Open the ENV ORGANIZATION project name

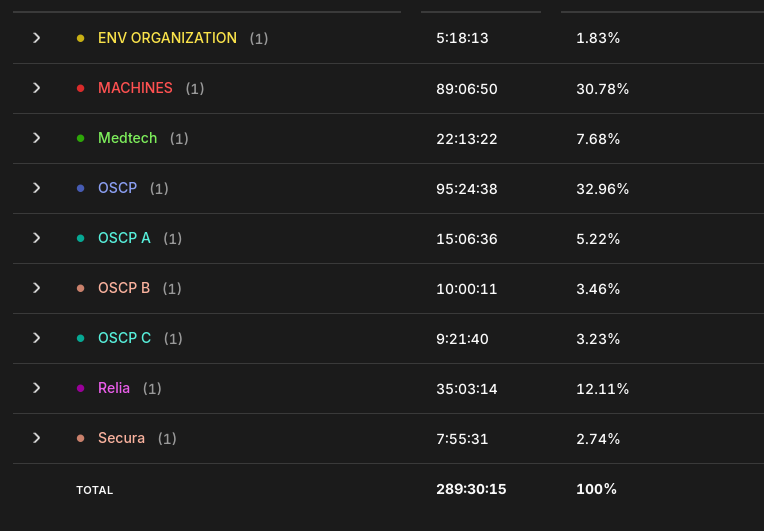(x=167, y=38)
